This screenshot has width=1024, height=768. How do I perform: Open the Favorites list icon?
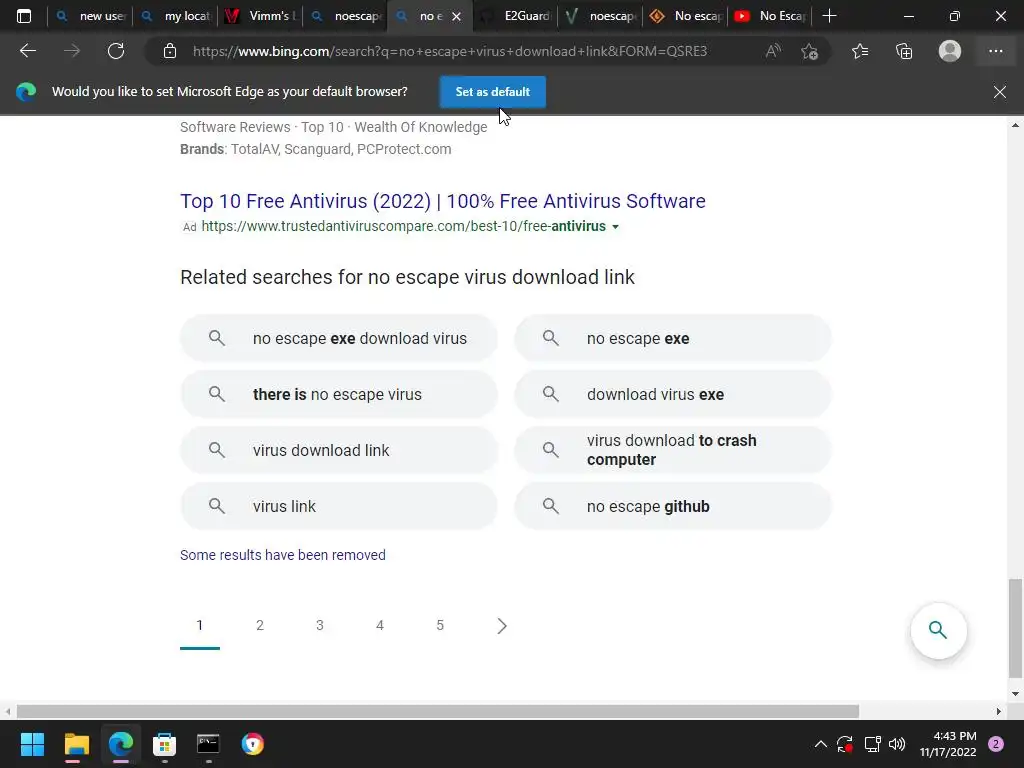coord(860,51)
